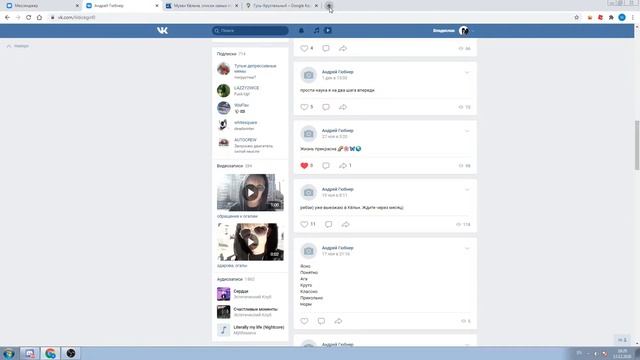The image size is (640, 360).
Task: Open the Аудиозаписи section header
Action: [x=236, y=279]
